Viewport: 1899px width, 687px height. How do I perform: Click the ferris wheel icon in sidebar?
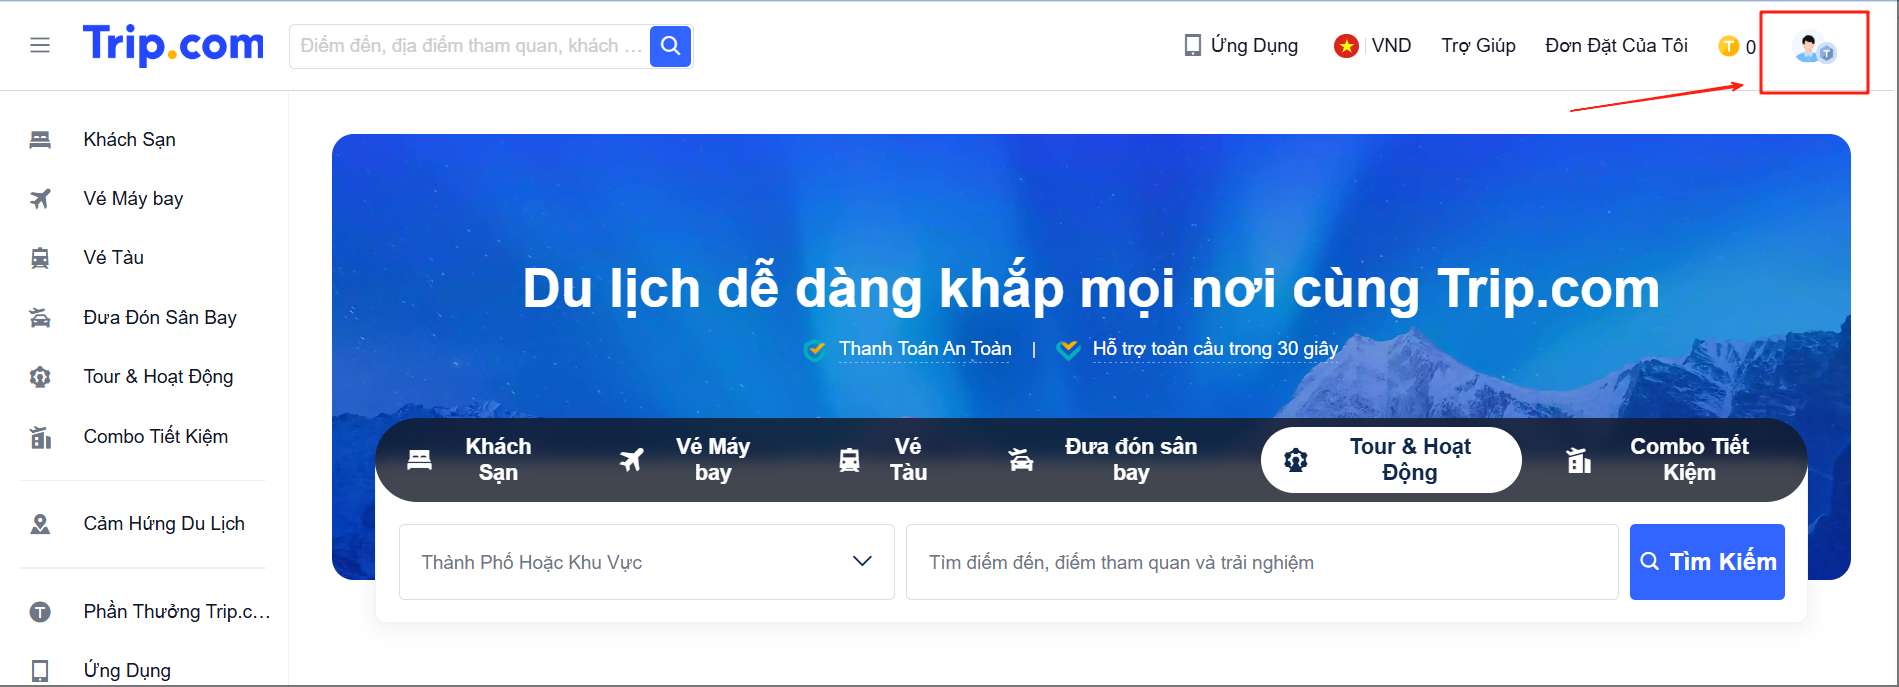[x=40, y=377]
